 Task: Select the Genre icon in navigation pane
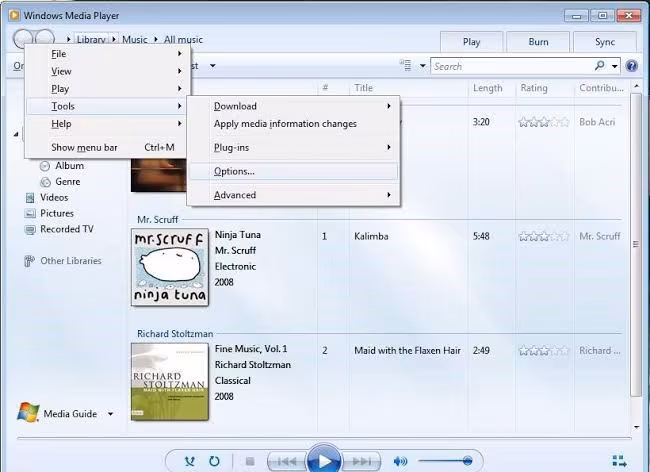44,182
